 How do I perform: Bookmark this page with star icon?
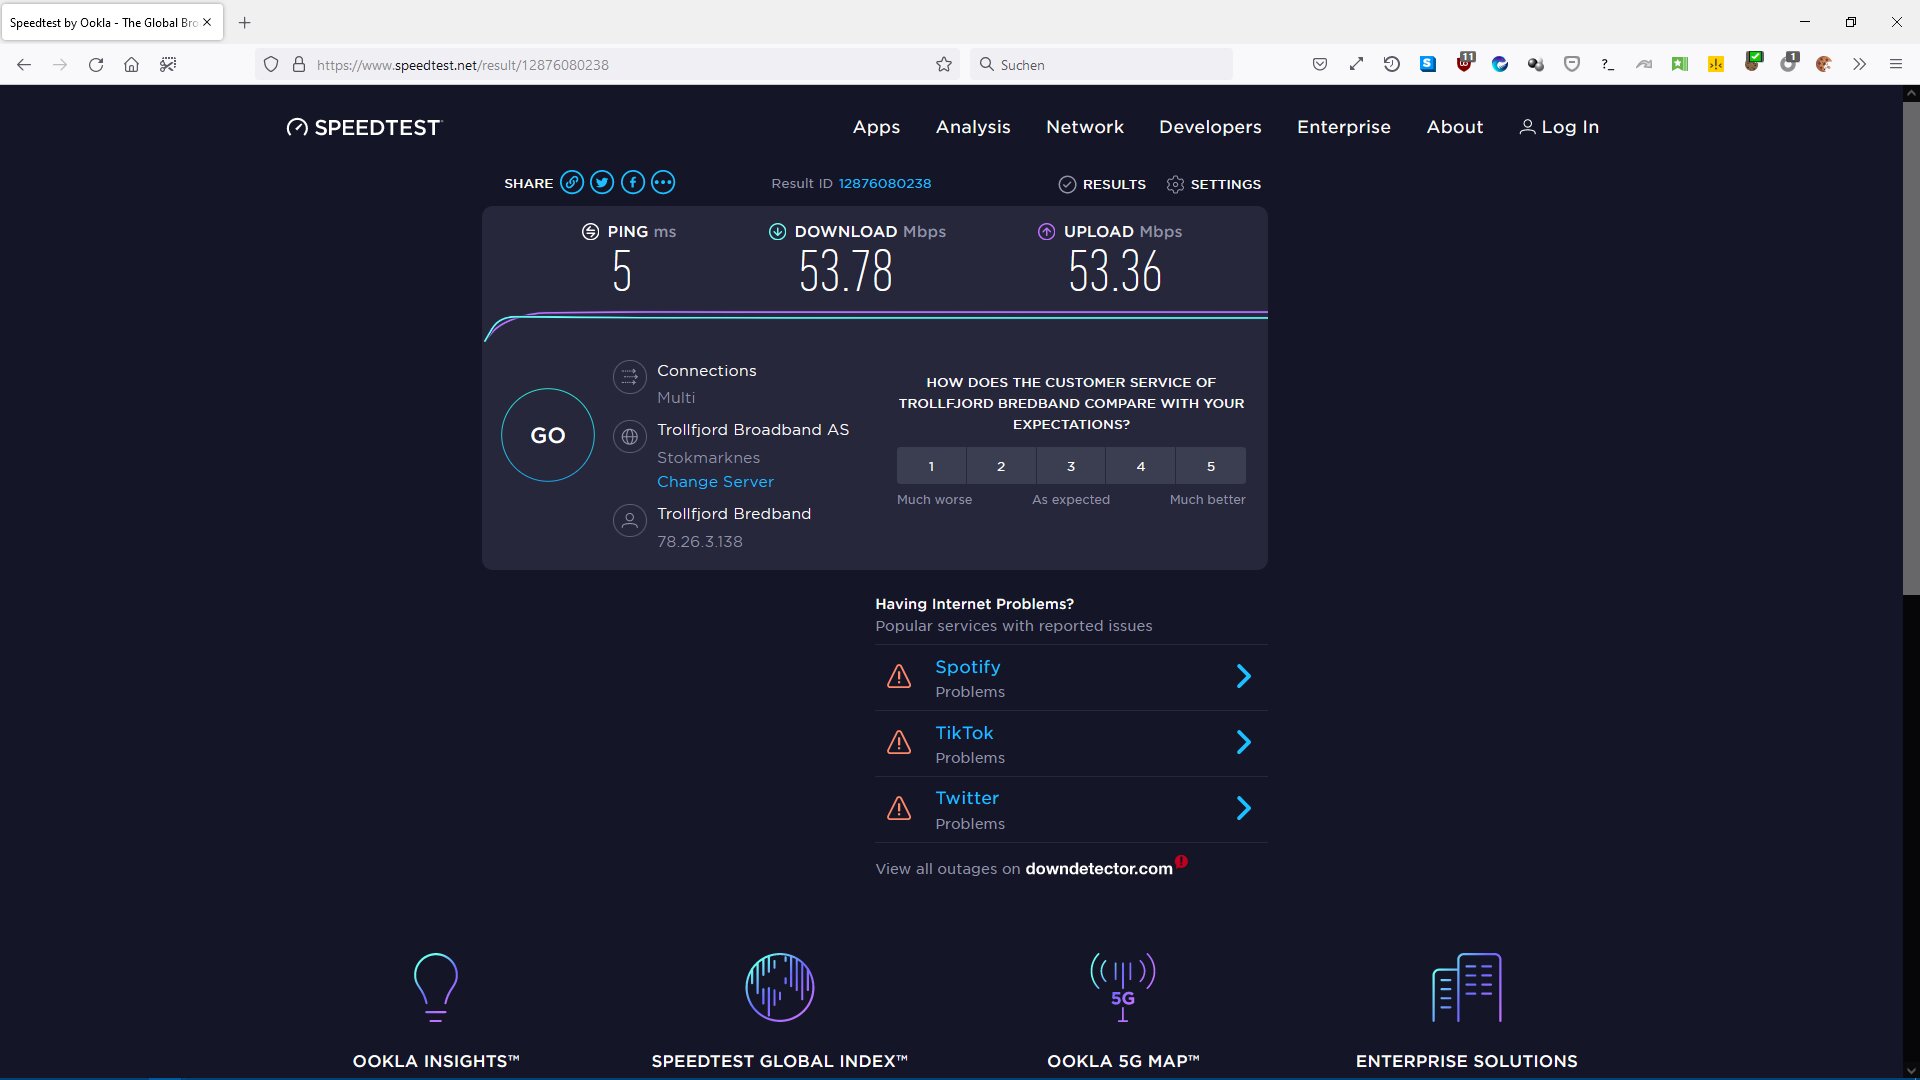coord(944,65)
